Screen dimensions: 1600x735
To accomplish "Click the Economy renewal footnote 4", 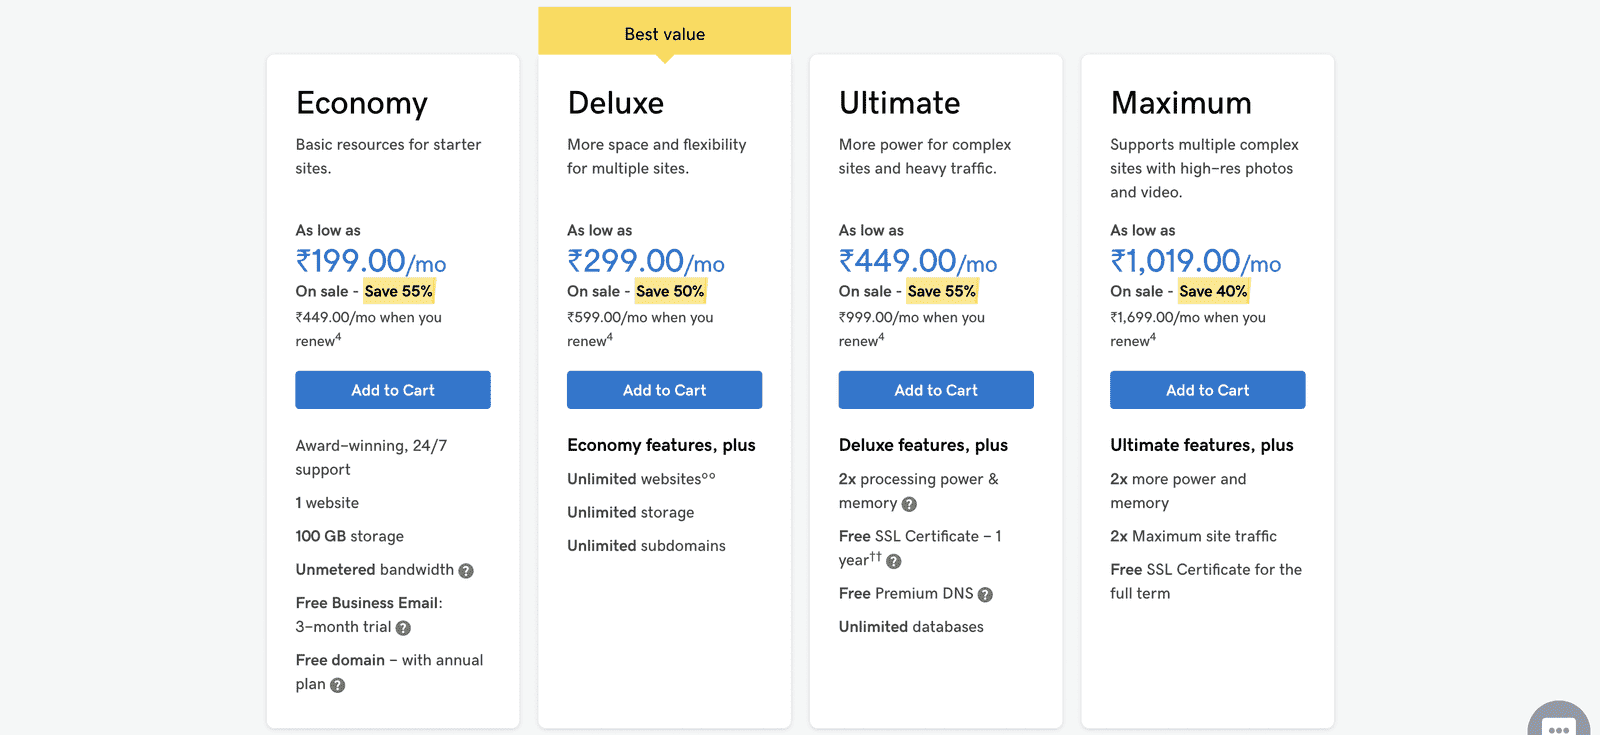I will click(x=339, y=337).
